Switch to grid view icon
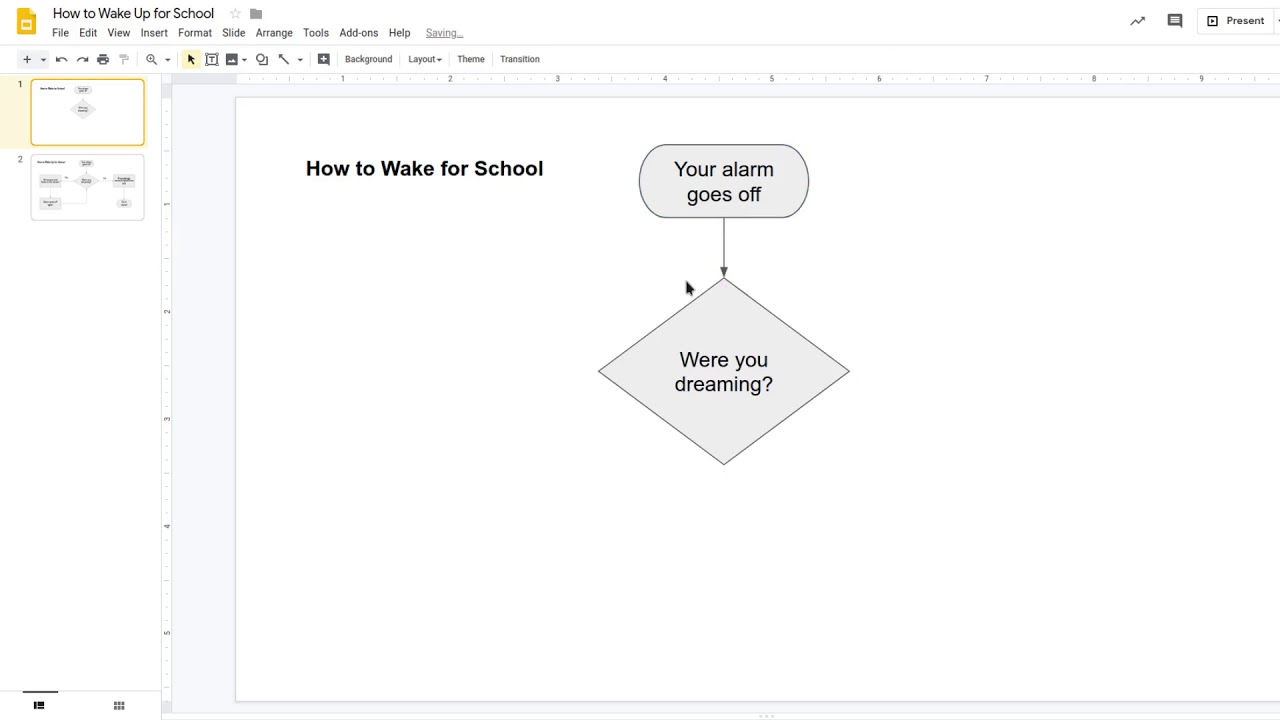Image resolution: width=1280 pixels, height=720 pixels. coord(119,705)
